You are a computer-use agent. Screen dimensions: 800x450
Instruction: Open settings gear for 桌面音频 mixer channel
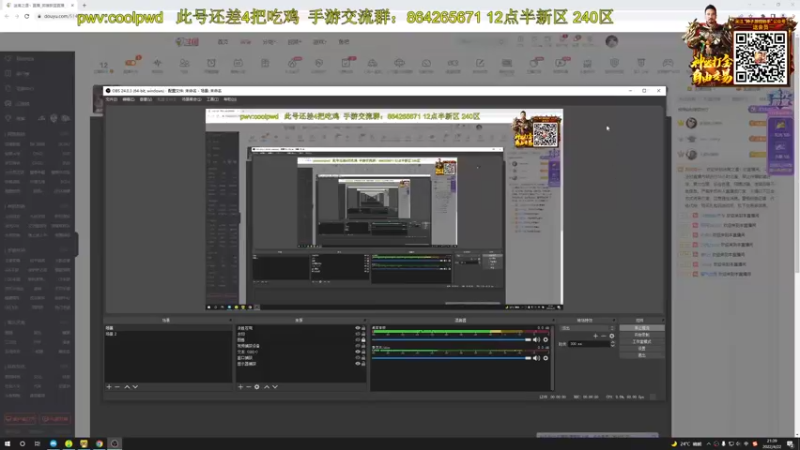(545, 340)
